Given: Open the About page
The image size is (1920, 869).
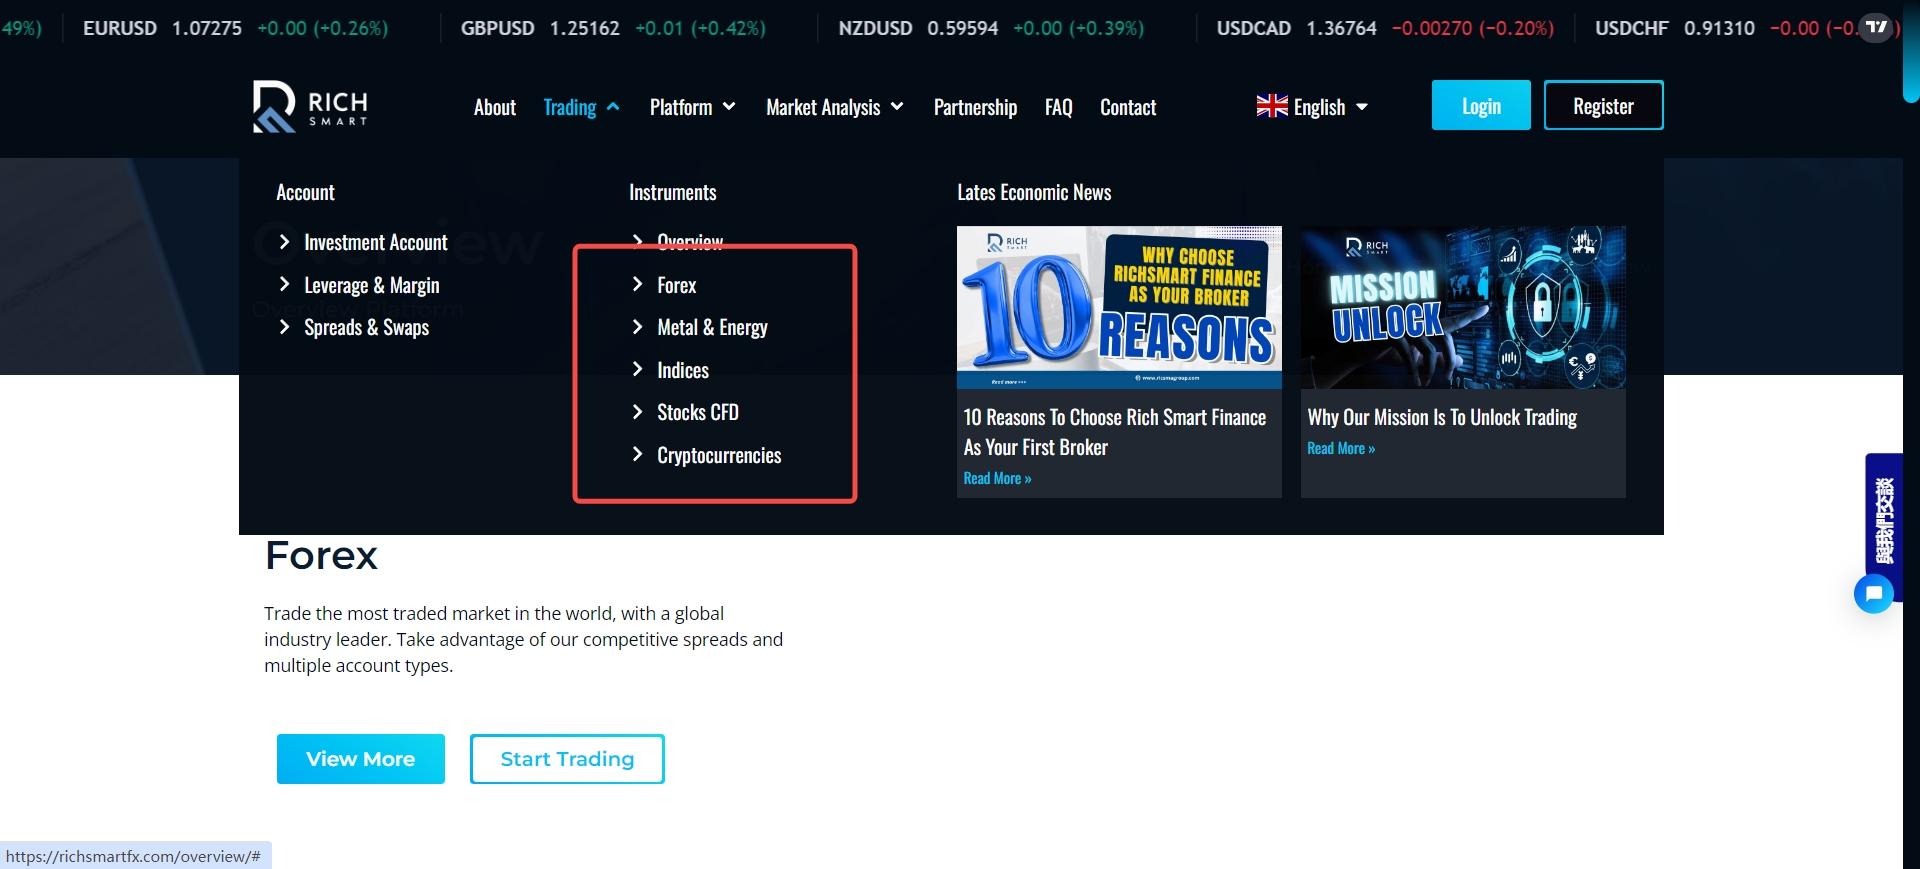Looking at the screenshot, I should click(x=495, y=107).
